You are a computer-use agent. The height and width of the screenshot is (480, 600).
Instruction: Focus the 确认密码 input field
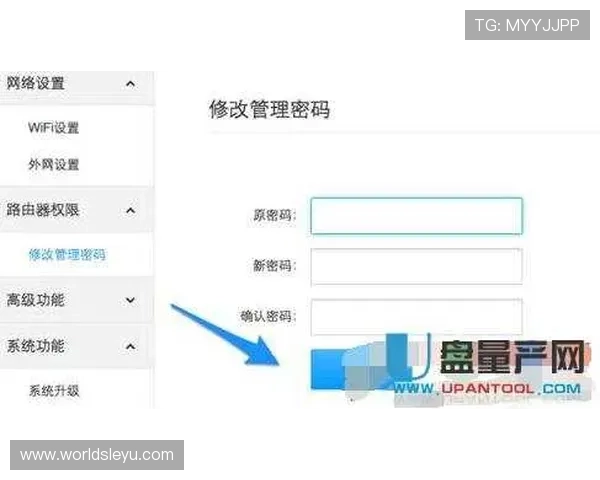coord(416,317)
